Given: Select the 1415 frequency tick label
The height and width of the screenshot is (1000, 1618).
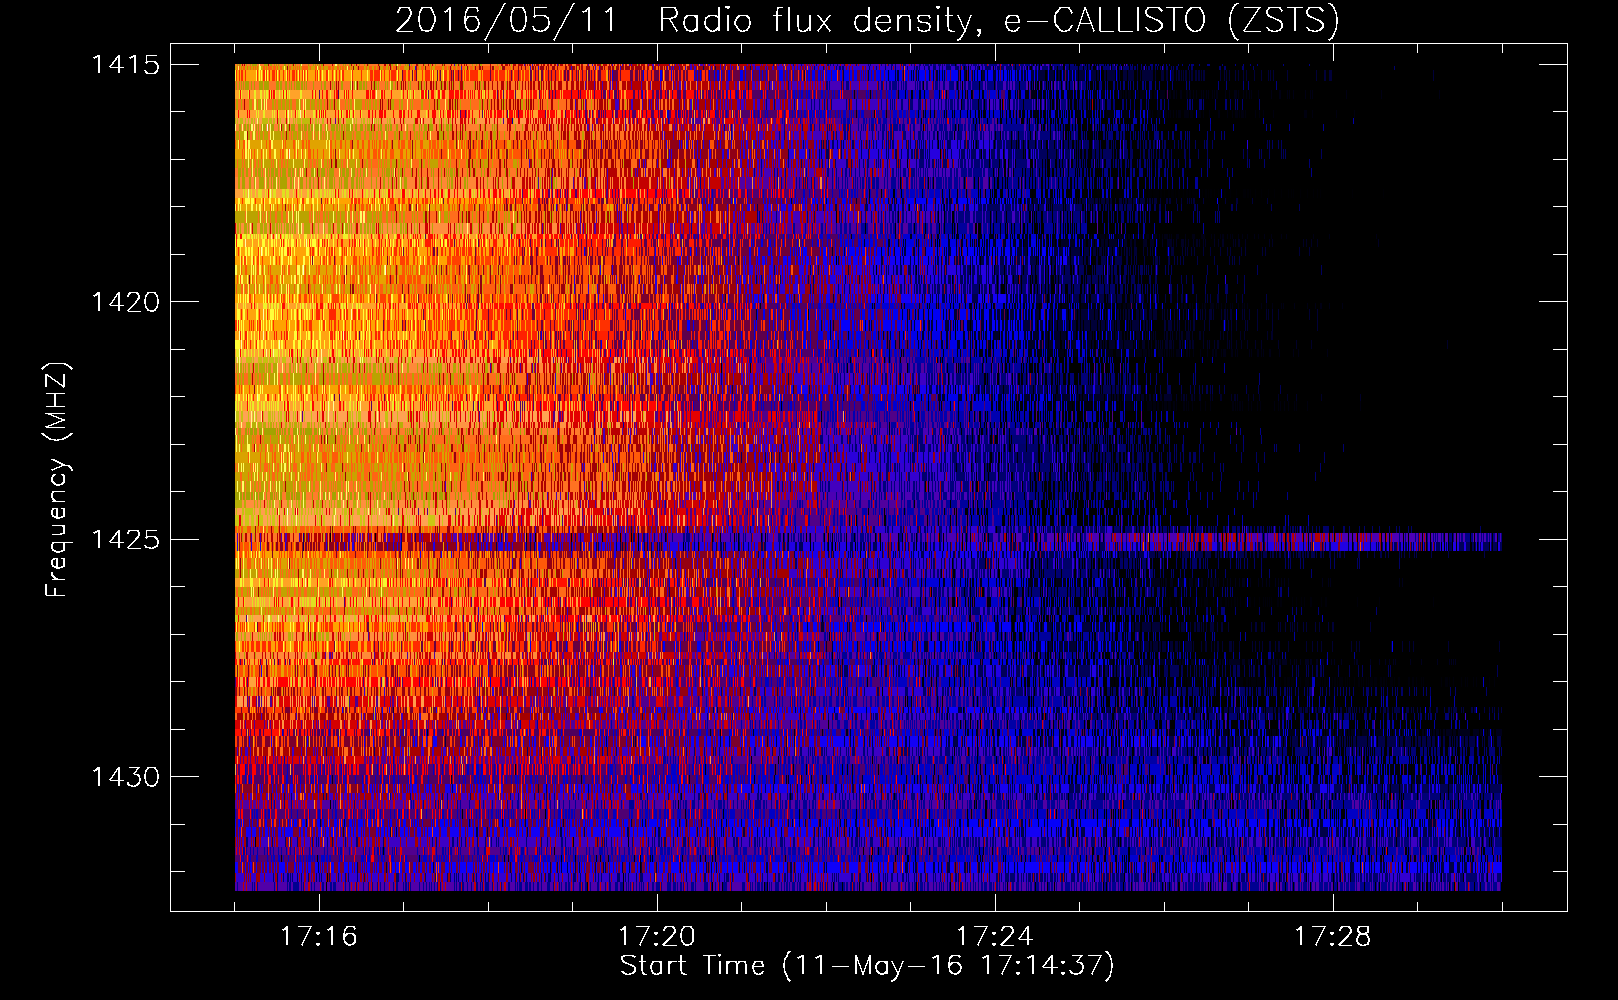Looking at the screenshot, I should coord(126,65).
